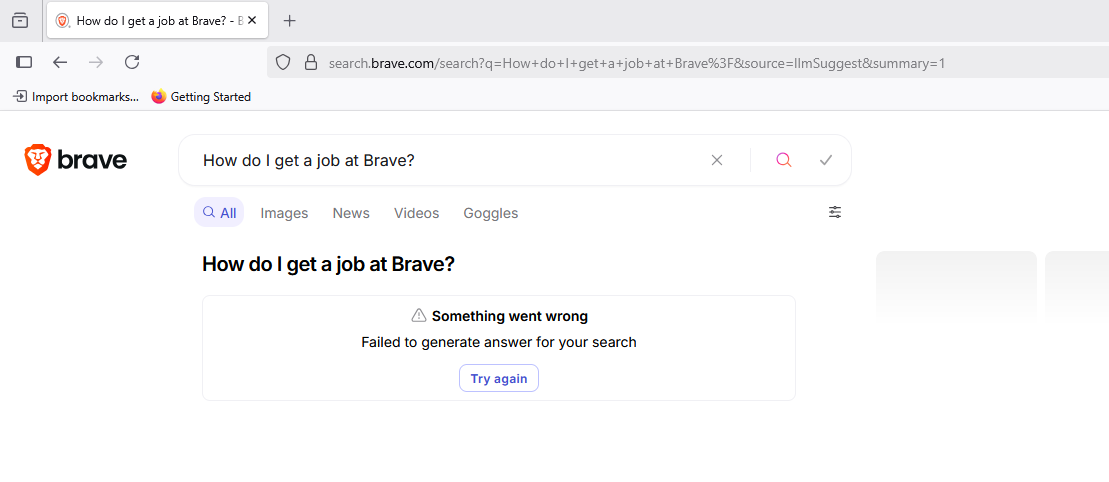This screenshot has height=482, width=1109.
Task: Close the Brave search tab
Action: point(253,20)
